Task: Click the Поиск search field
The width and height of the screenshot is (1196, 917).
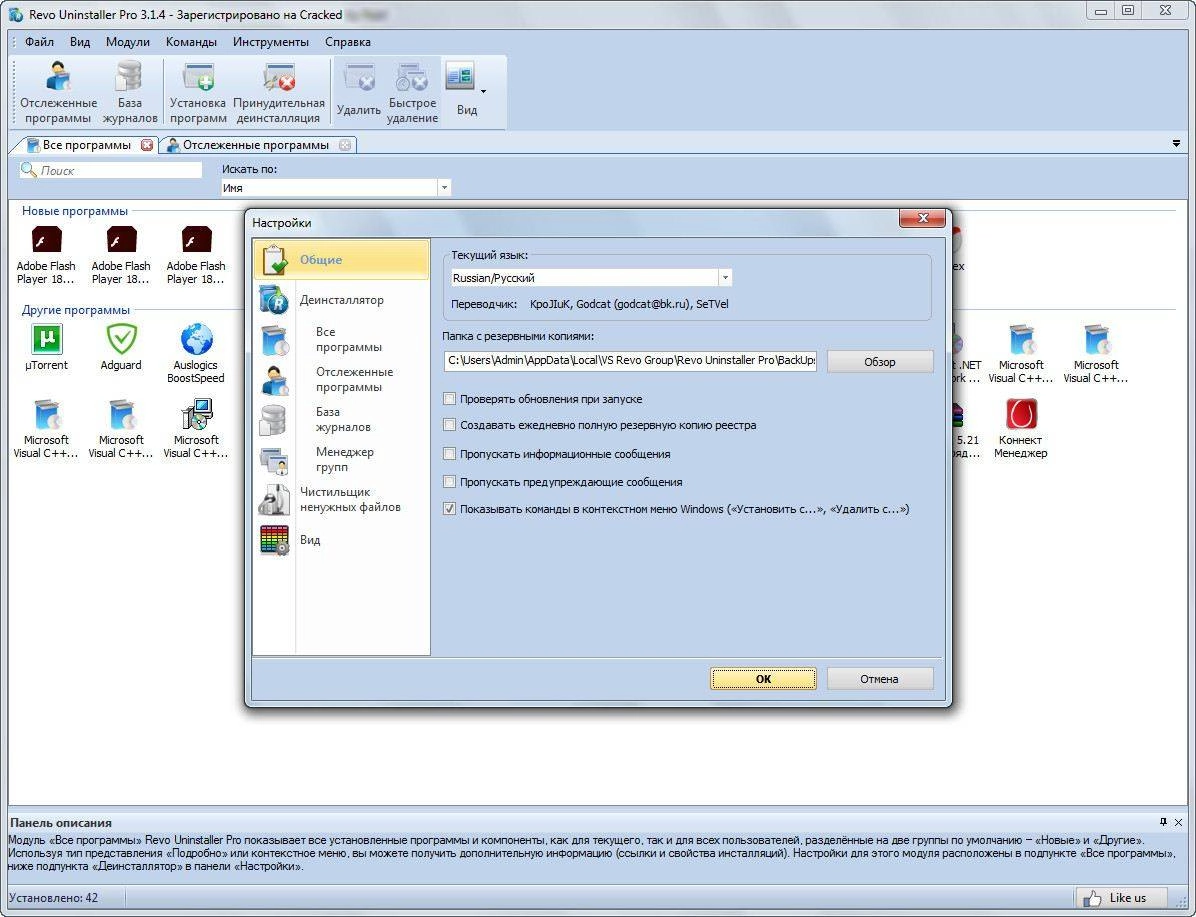Action: pos(111,170)
